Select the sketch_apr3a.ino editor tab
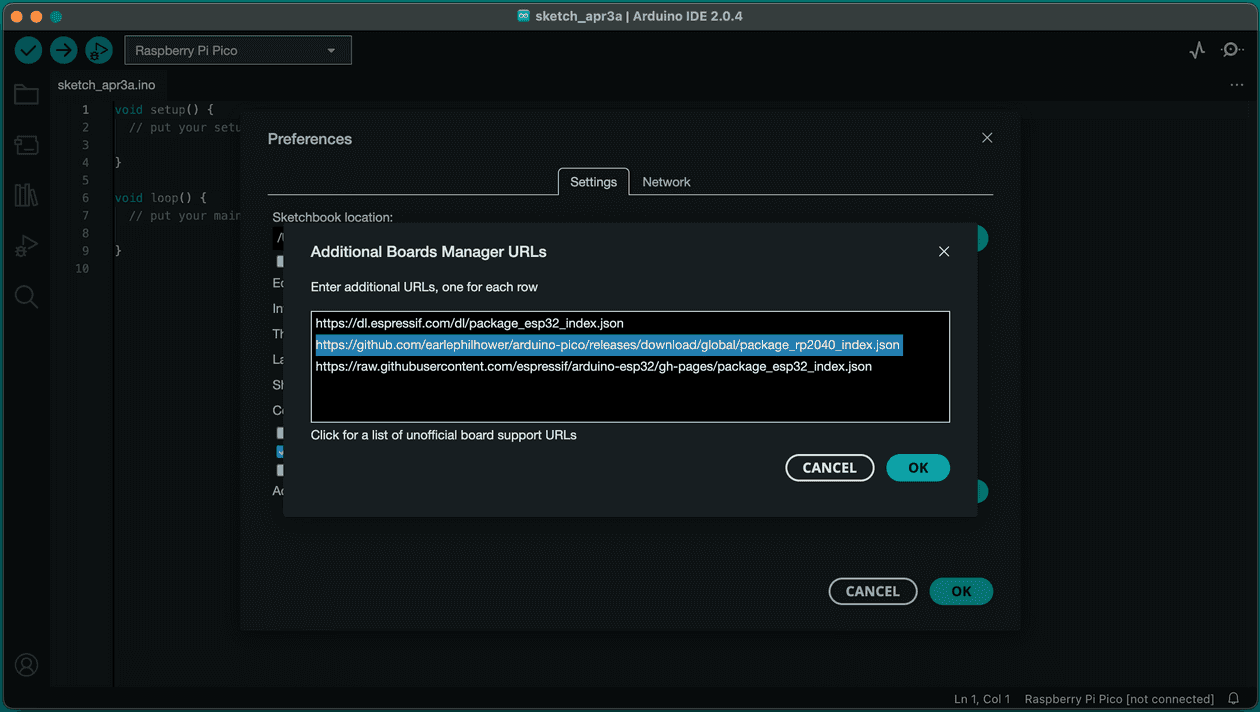 106,85
